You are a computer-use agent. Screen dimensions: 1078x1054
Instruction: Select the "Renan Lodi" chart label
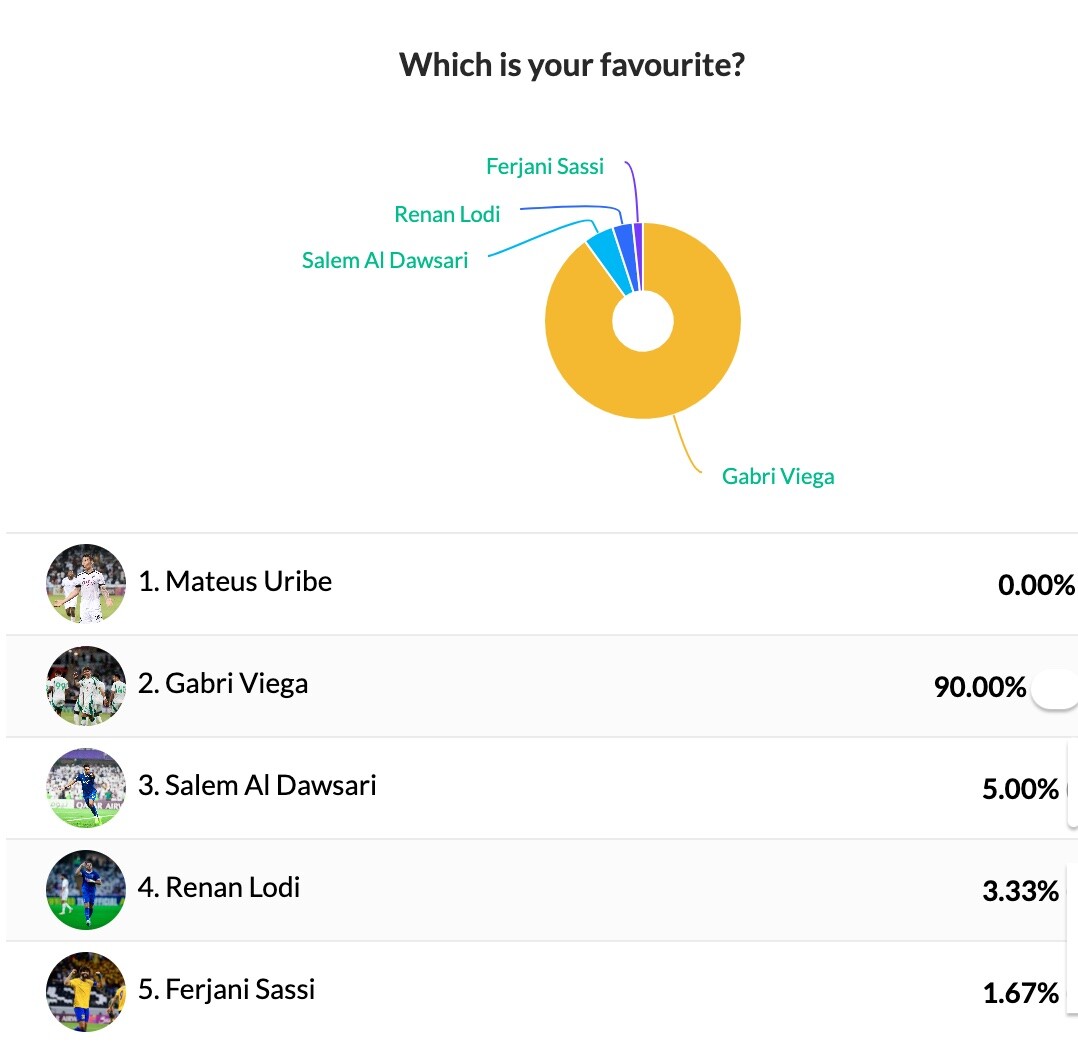coord(447,214)
